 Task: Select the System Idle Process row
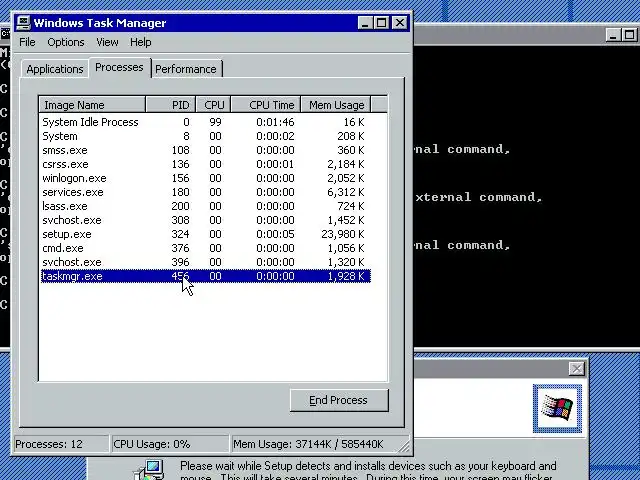pos(206,122)
